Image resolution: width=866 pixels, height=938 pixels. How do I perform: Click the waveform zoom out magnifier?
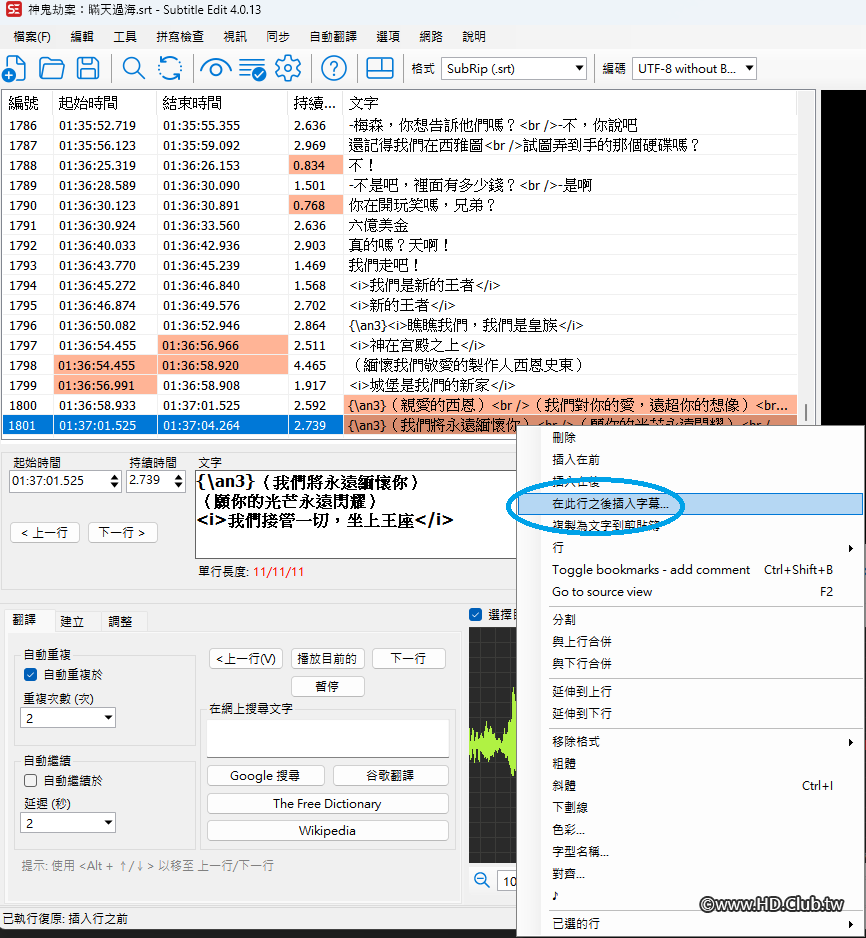[x=481, y=880]
